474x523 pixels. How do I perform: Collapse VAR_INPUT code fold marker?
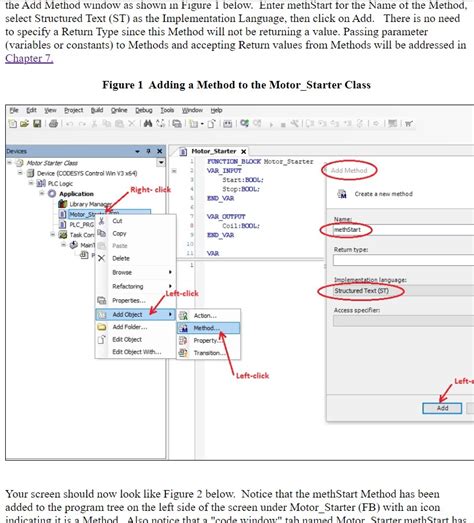point(174,171)
